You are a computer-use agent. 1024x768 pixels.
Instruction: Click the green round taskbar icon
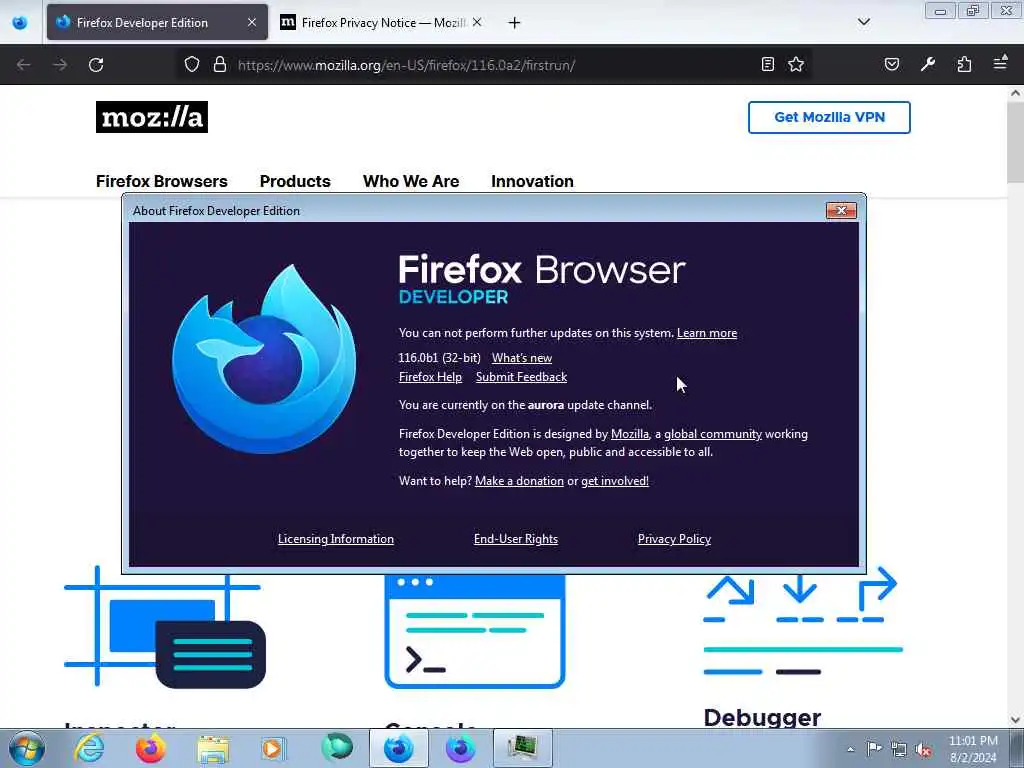pos(337,747)
